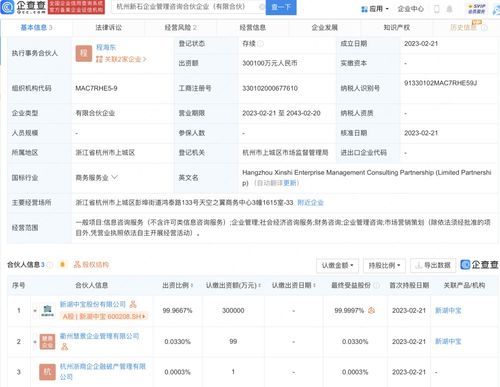Screen dimensions: 500x387
Task: Click equity icon beside 新湖中宝股份有限公司 name
Action: point(133,304)
